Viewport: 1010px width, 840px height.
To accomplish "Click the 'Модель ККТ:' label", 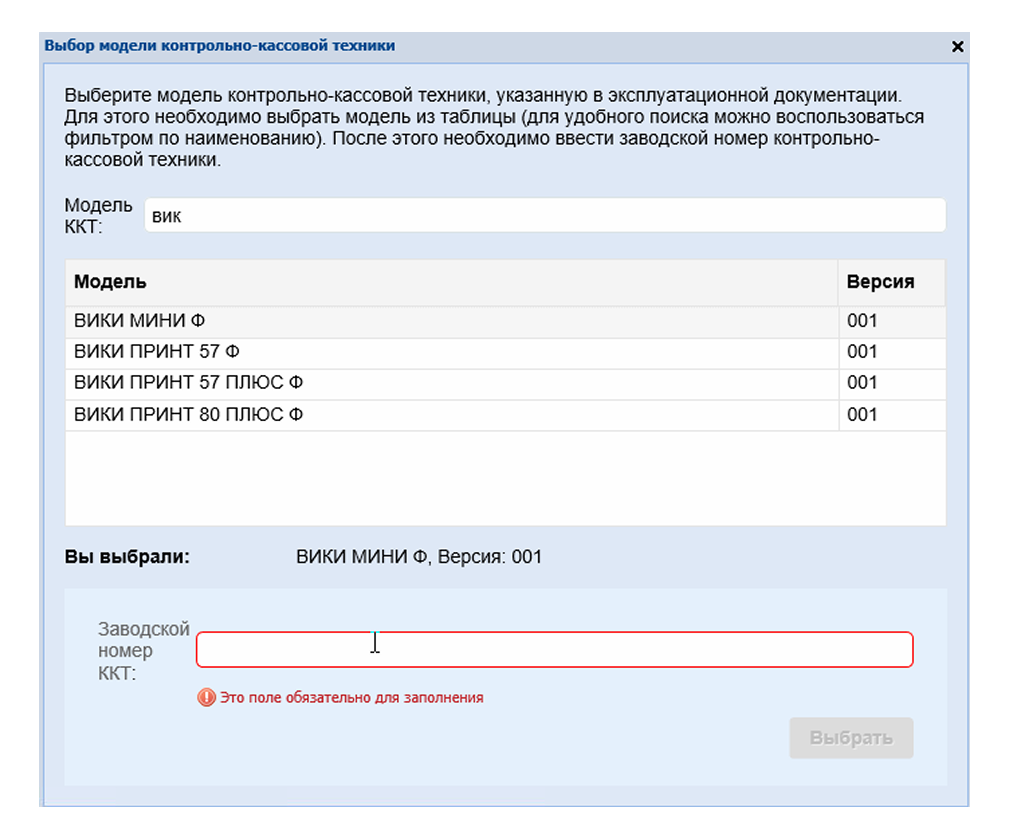I will click(99, 216).
